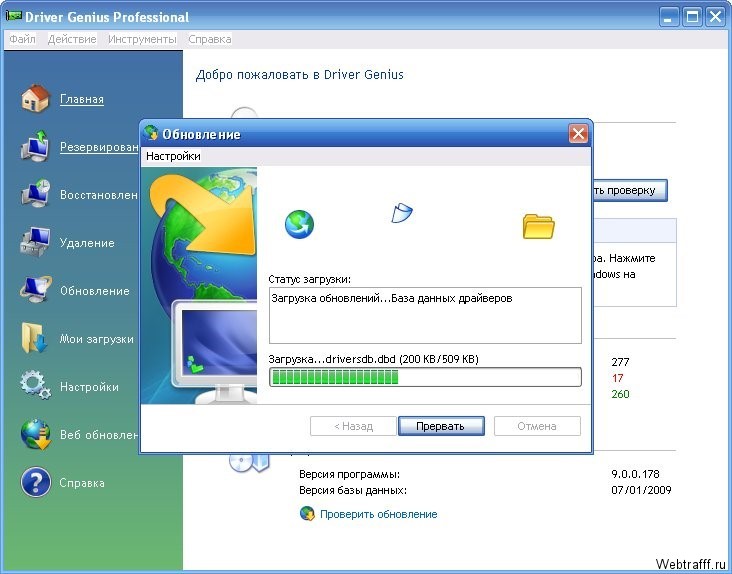732x574 pixels.
Task: Open the Настройки menu in update dialog
Action: click(173, 156)
